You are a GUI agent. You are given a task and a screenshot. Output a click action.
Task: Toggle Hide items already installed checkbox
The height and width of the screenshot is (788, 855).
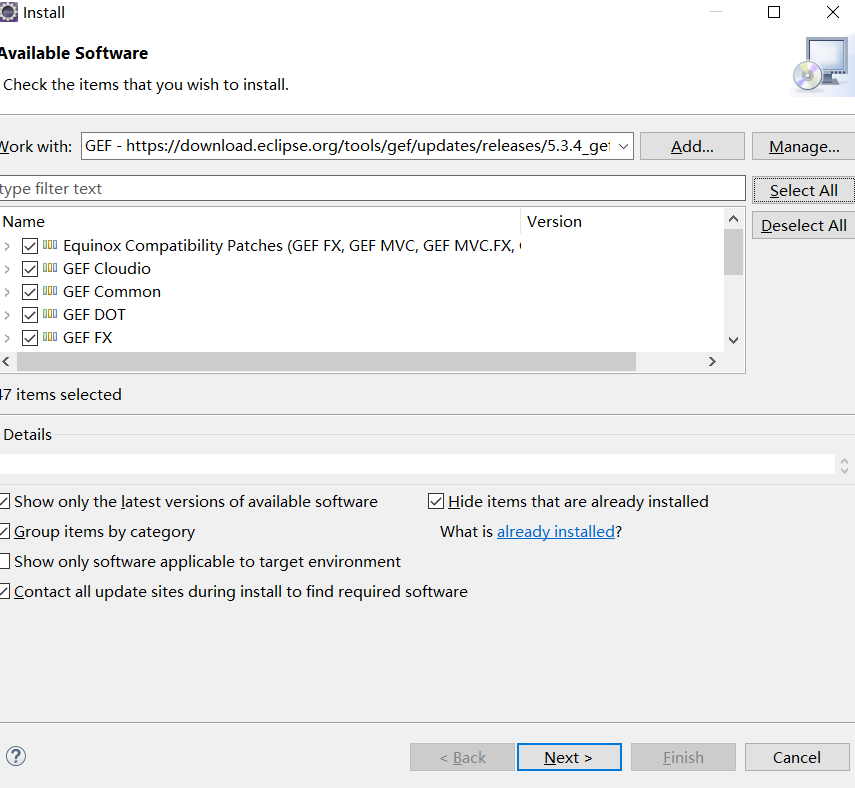click(436, 501)
